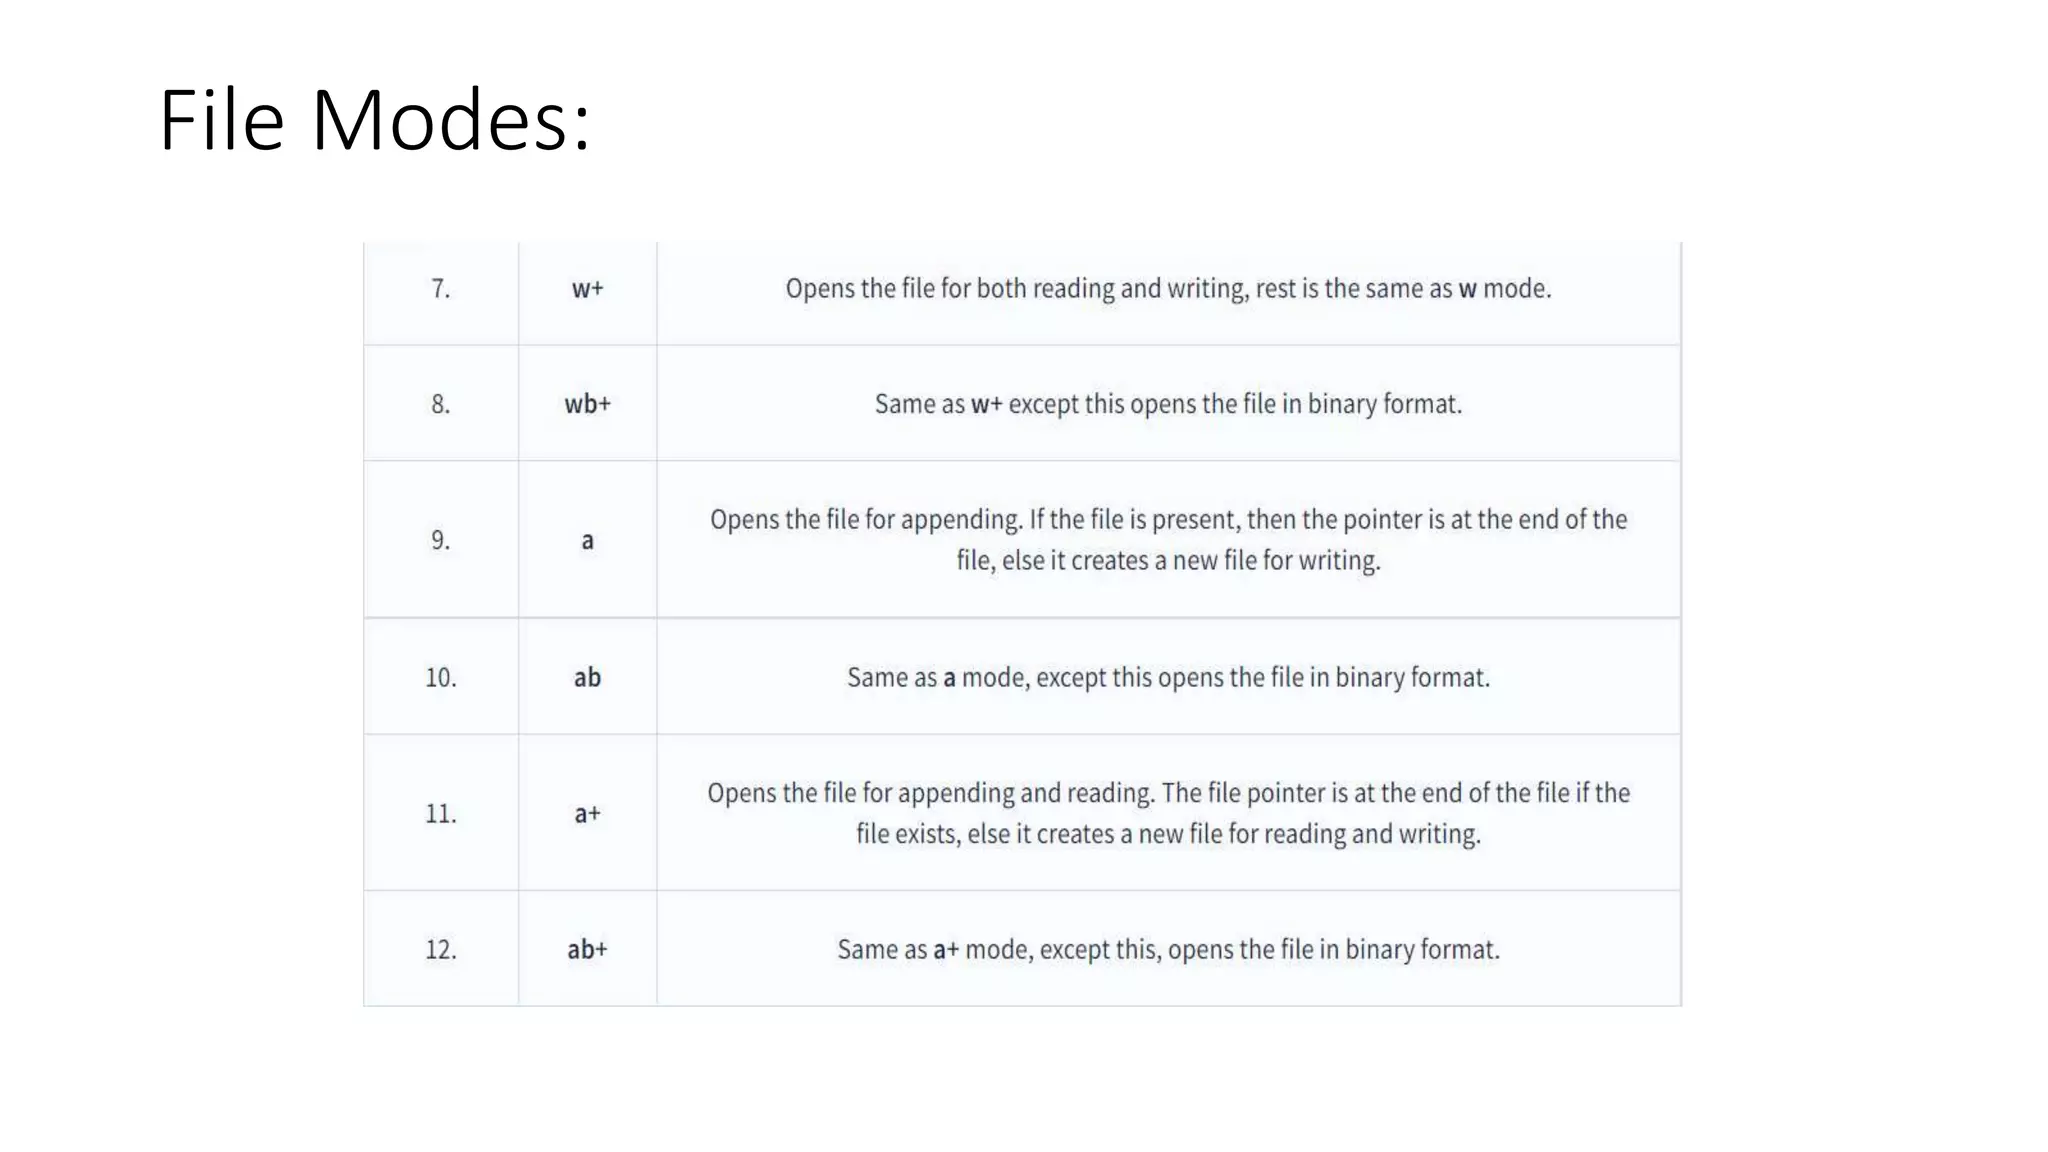This screenshot has width=2048, height=1152.
Task: Select the w+ mode description text
Action: point(1168,289)
